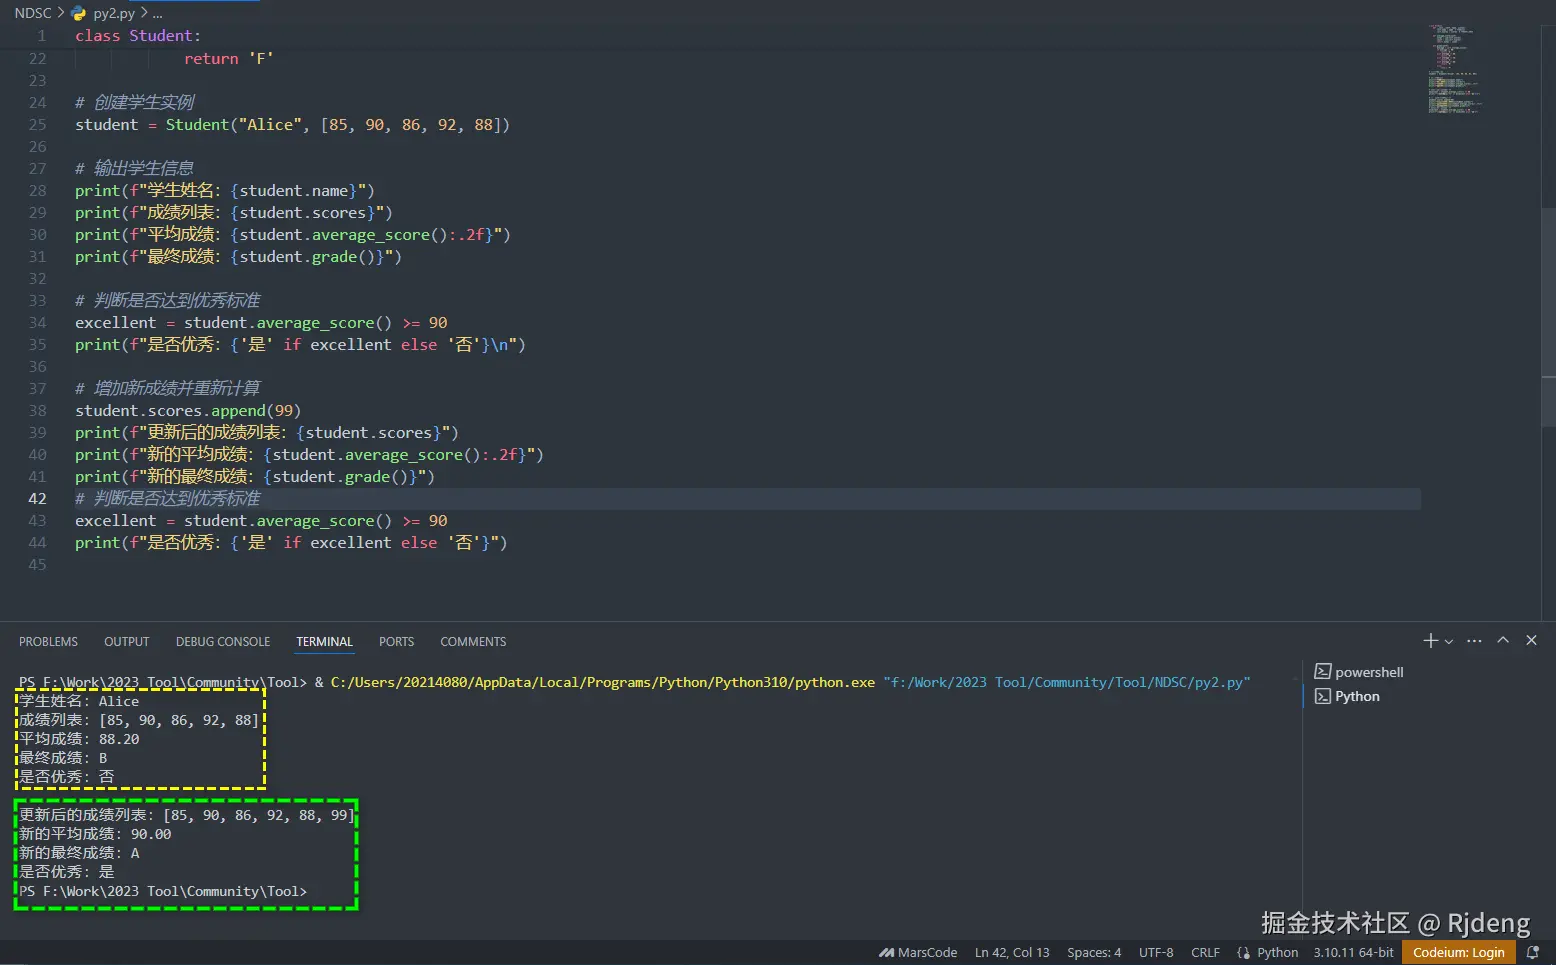Click the editor vertical scrollbar
The width and height of the screenshot is (1556, 965).
1548,315
